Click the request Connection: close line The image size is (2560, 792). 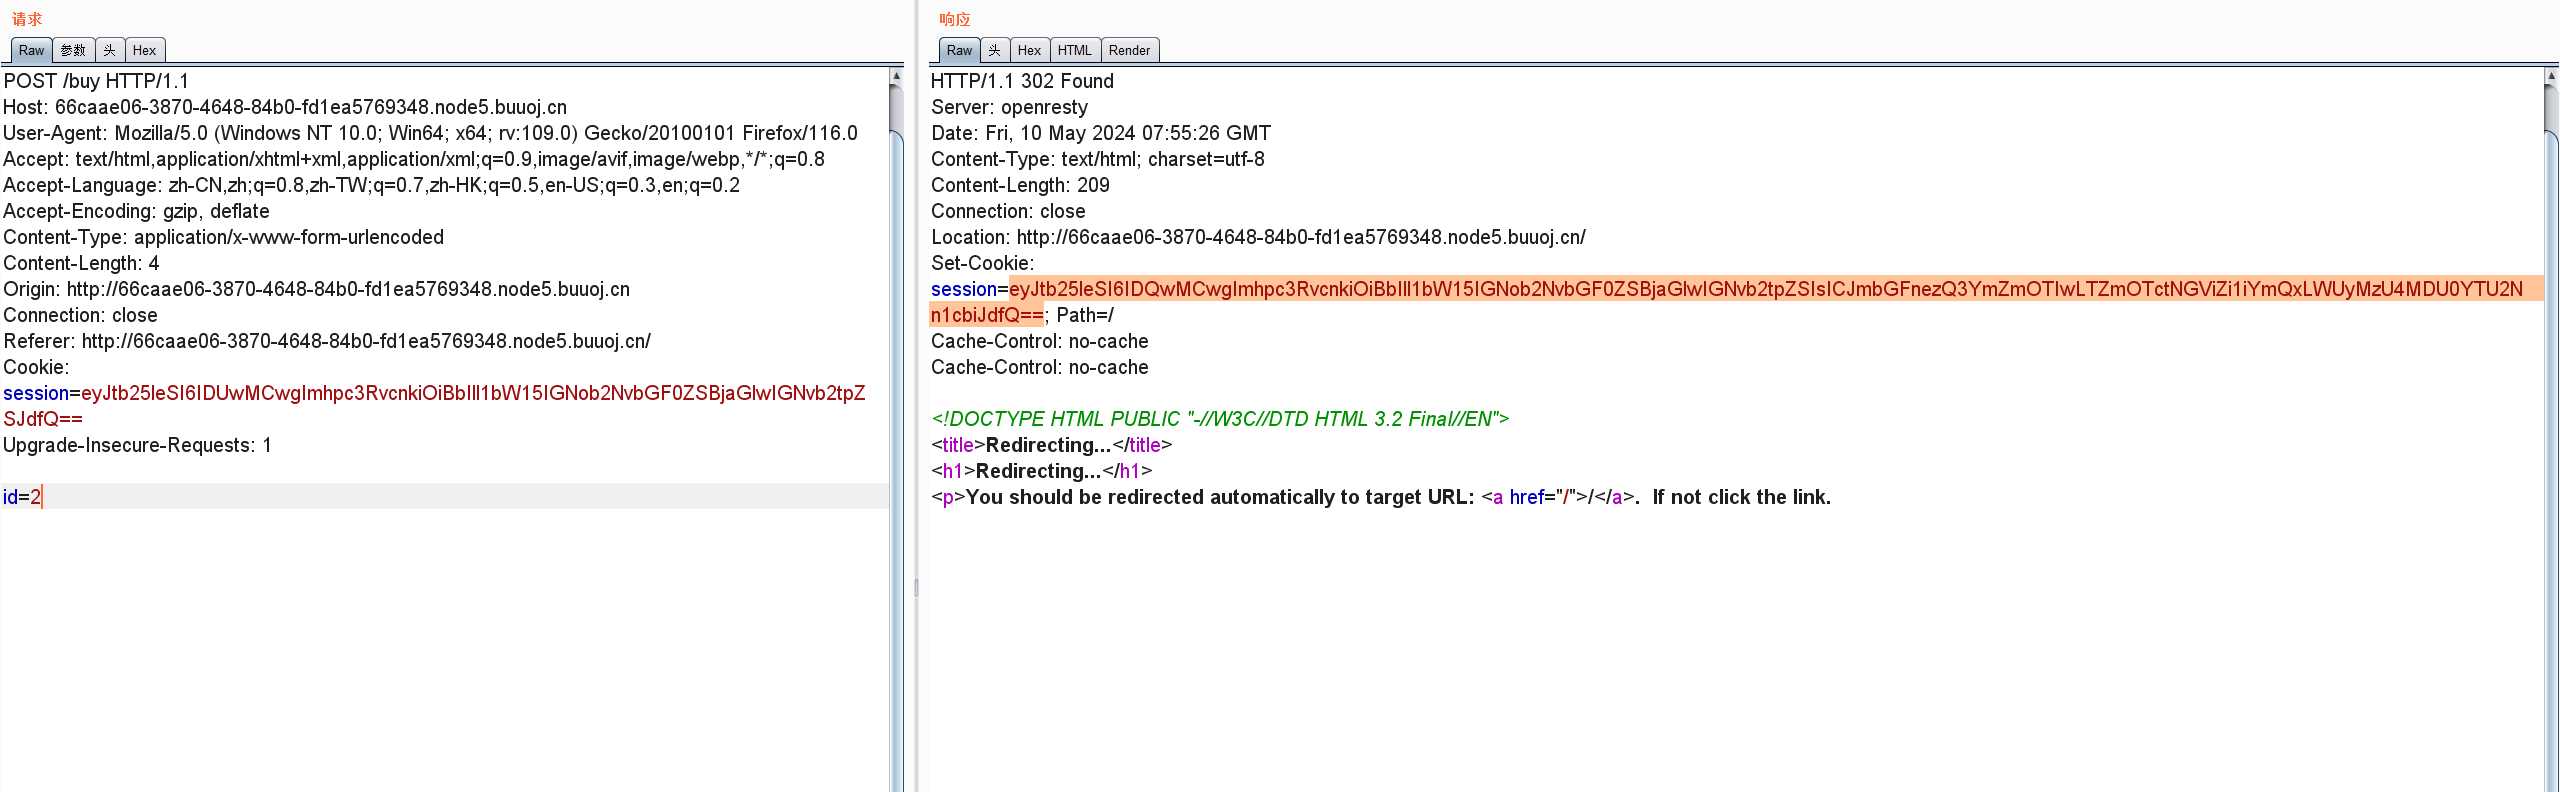(80, 315)
